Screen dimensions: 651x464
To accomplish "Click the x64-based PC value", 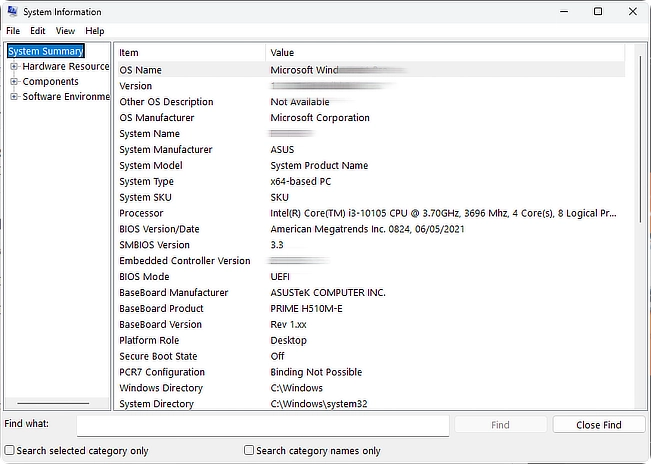I will point(301,181).
